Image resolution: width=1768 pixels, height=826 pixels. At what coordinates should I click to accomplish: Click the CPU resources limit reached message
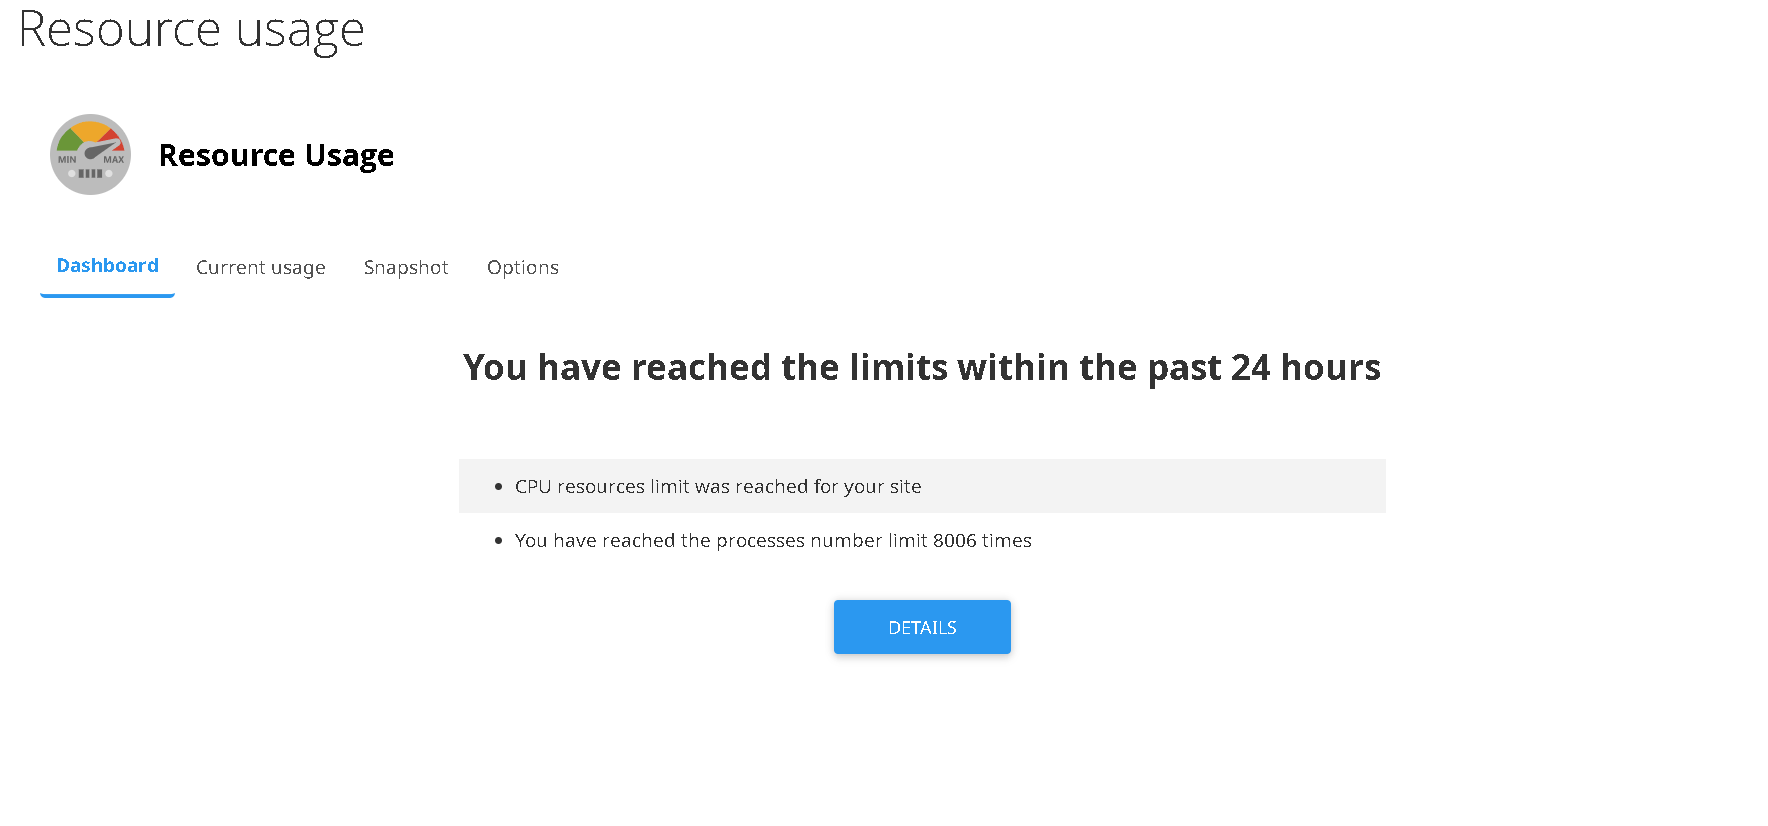(x=717, y=487)
